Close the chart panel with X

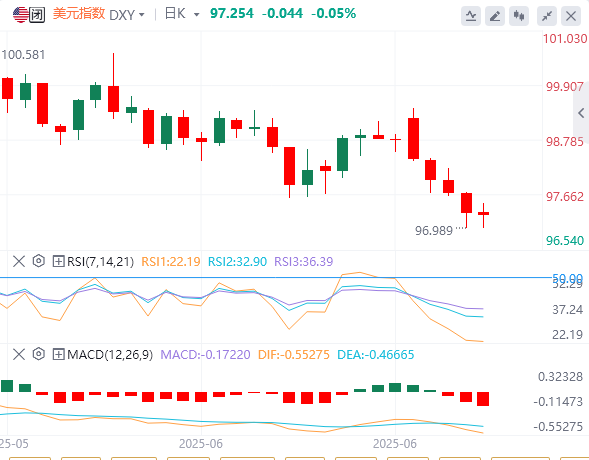point(571,16)
